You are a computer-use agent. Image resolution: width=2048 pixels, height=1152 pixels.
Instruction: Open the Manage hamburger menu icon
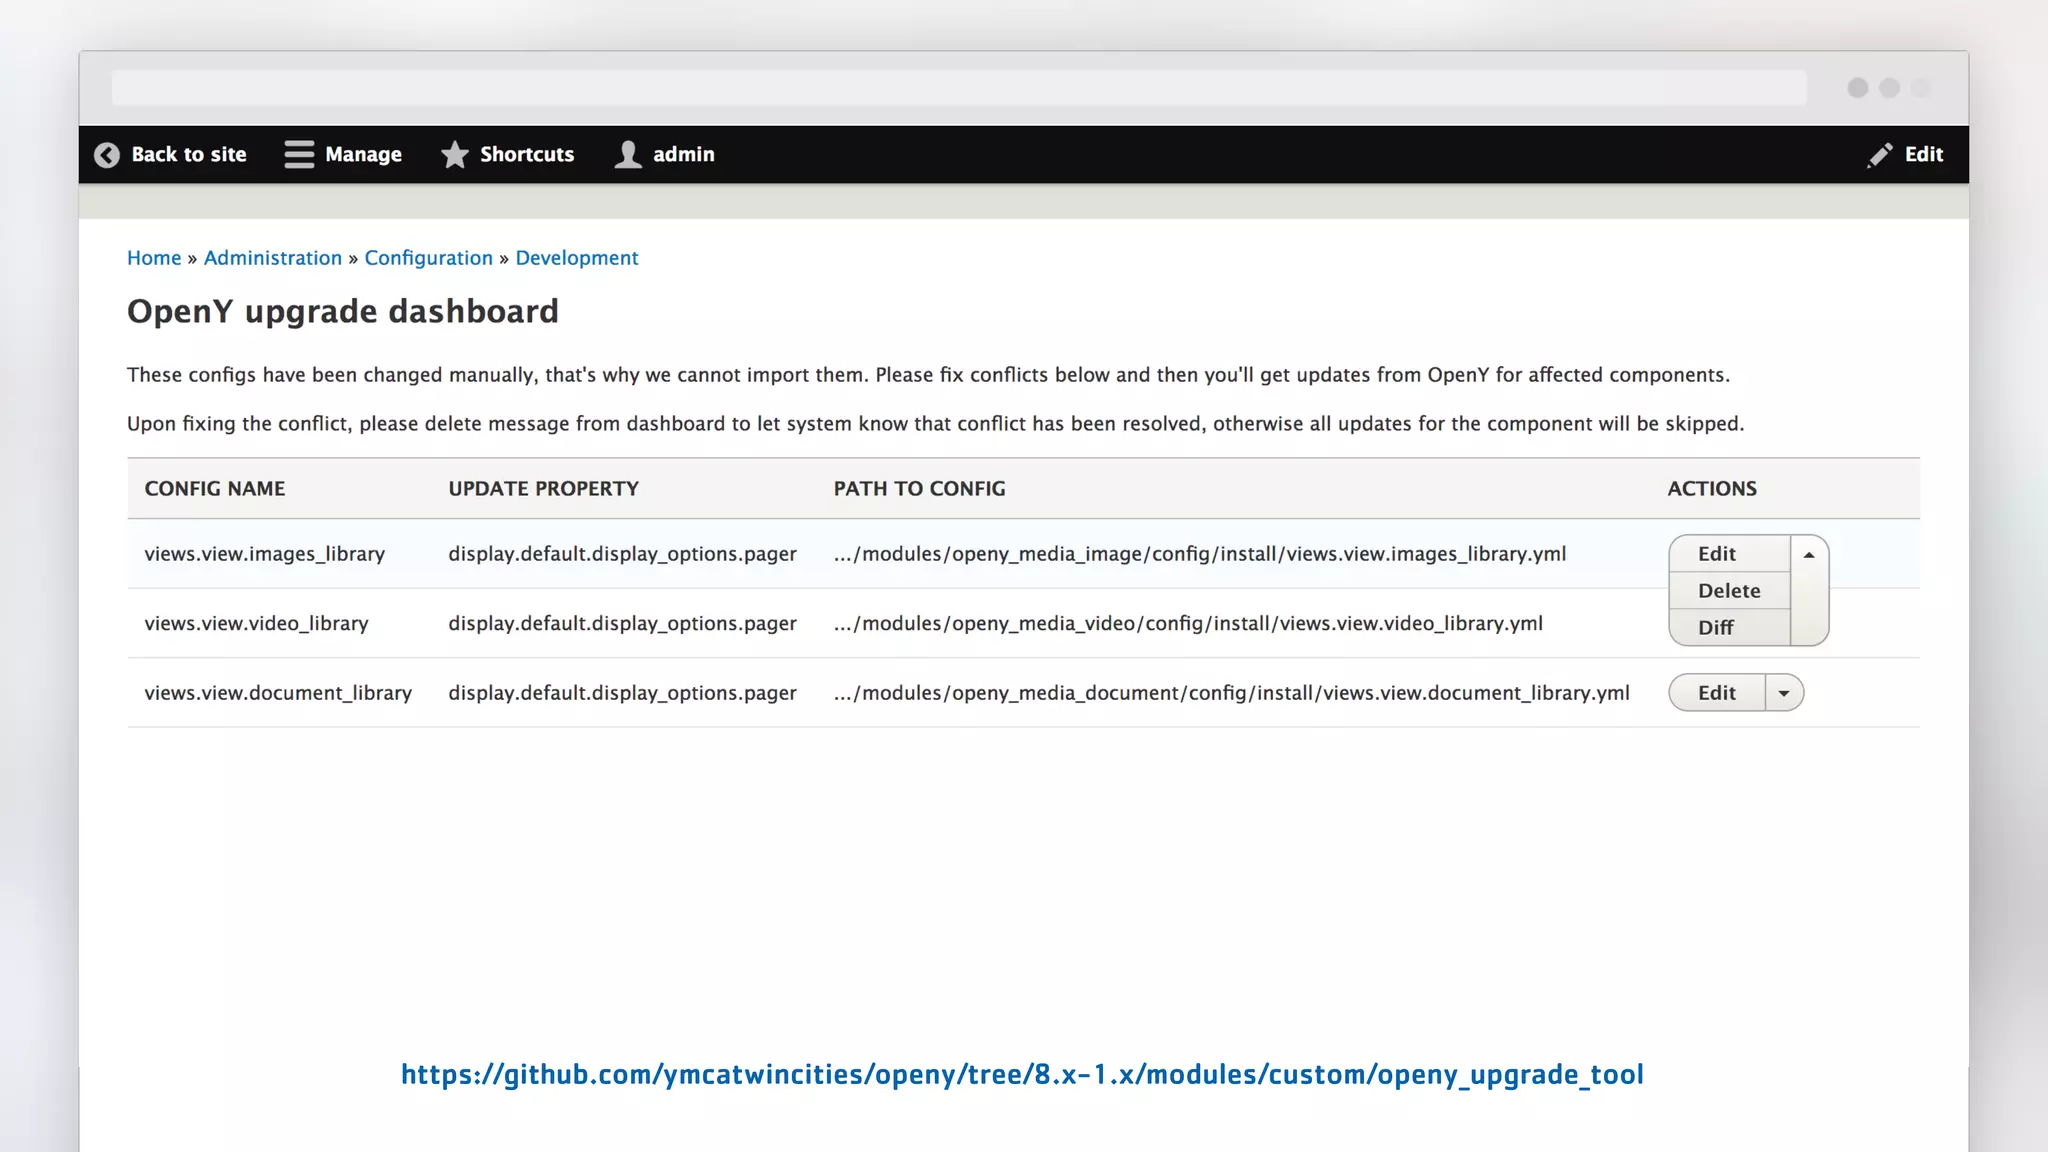coord(299,154)
